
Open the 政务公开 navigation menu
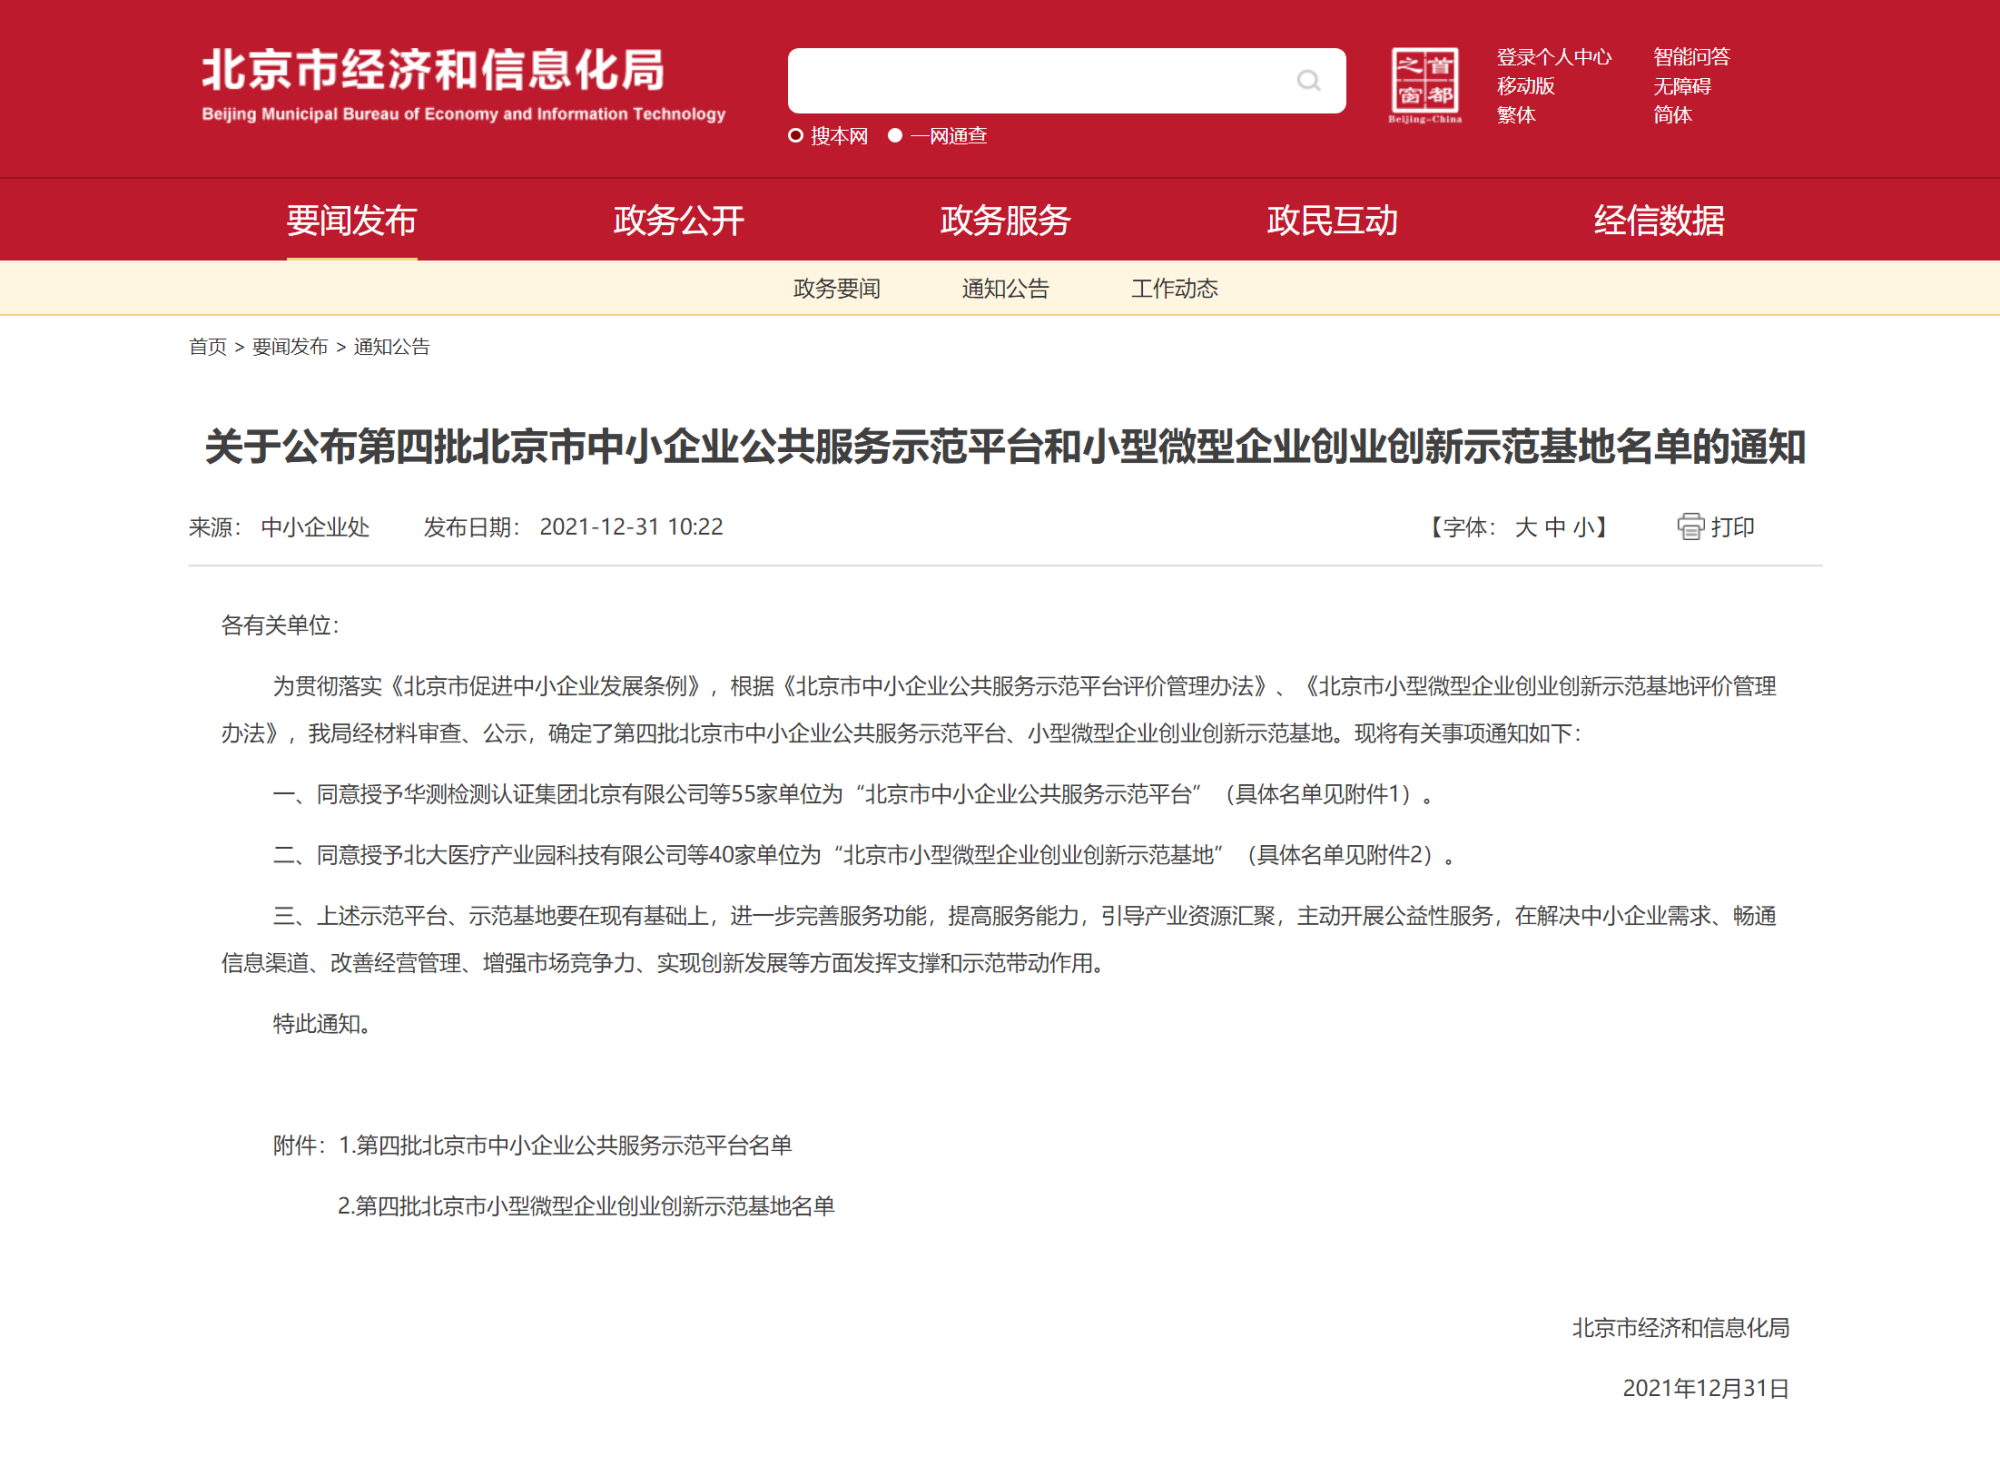[x=678, y=220]
